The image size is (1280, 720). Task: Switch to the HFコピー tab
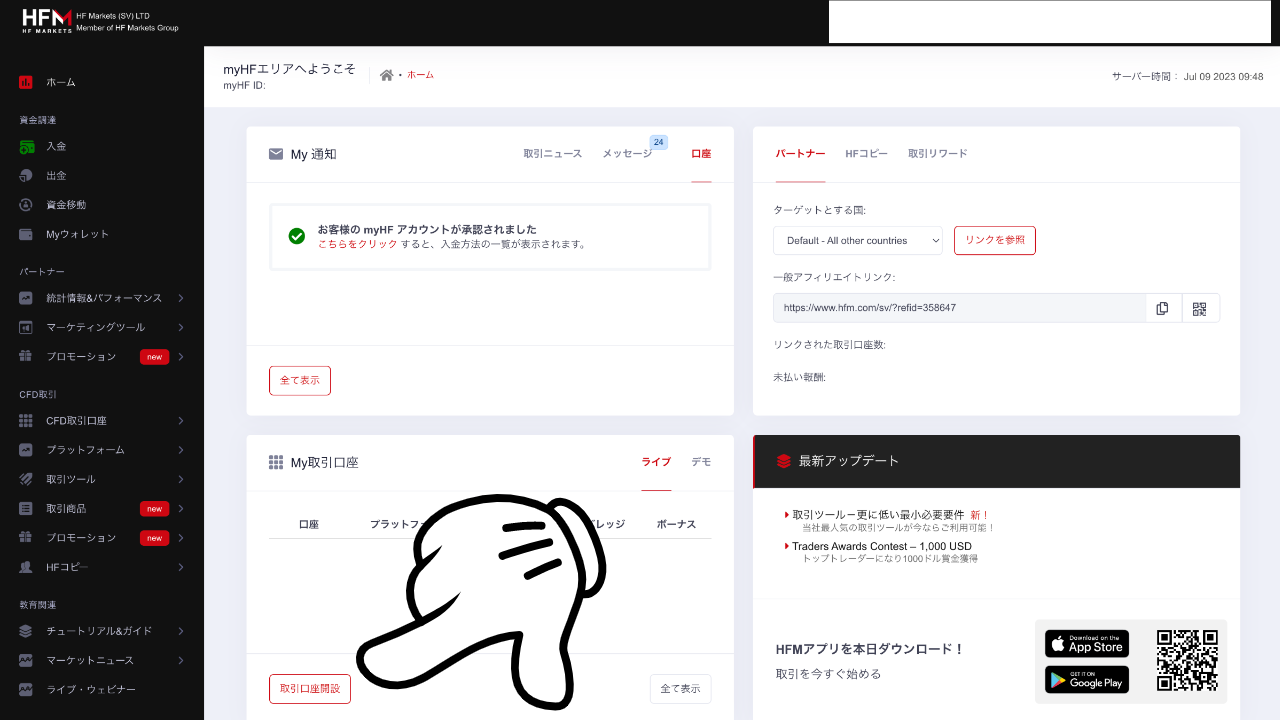click(x=866, y=154)
